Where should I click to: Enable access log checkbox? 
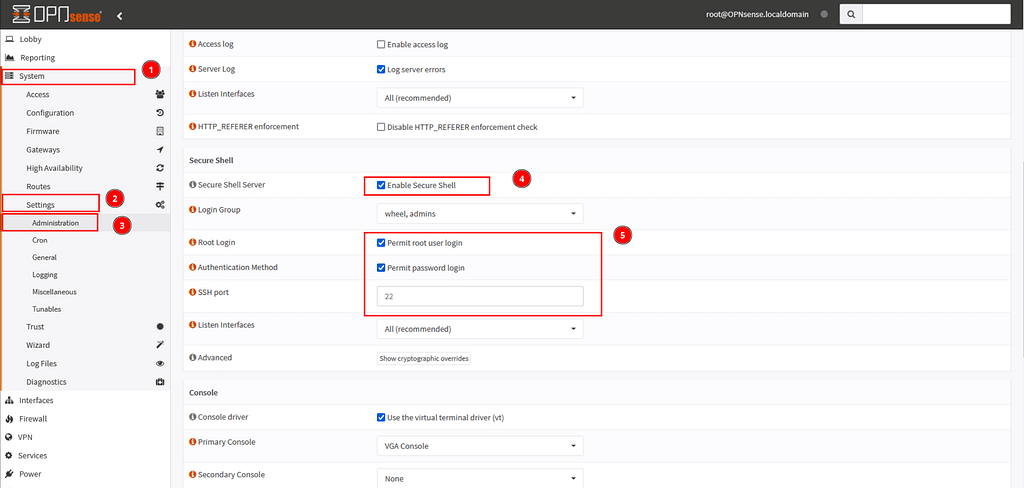click(381, 45)
